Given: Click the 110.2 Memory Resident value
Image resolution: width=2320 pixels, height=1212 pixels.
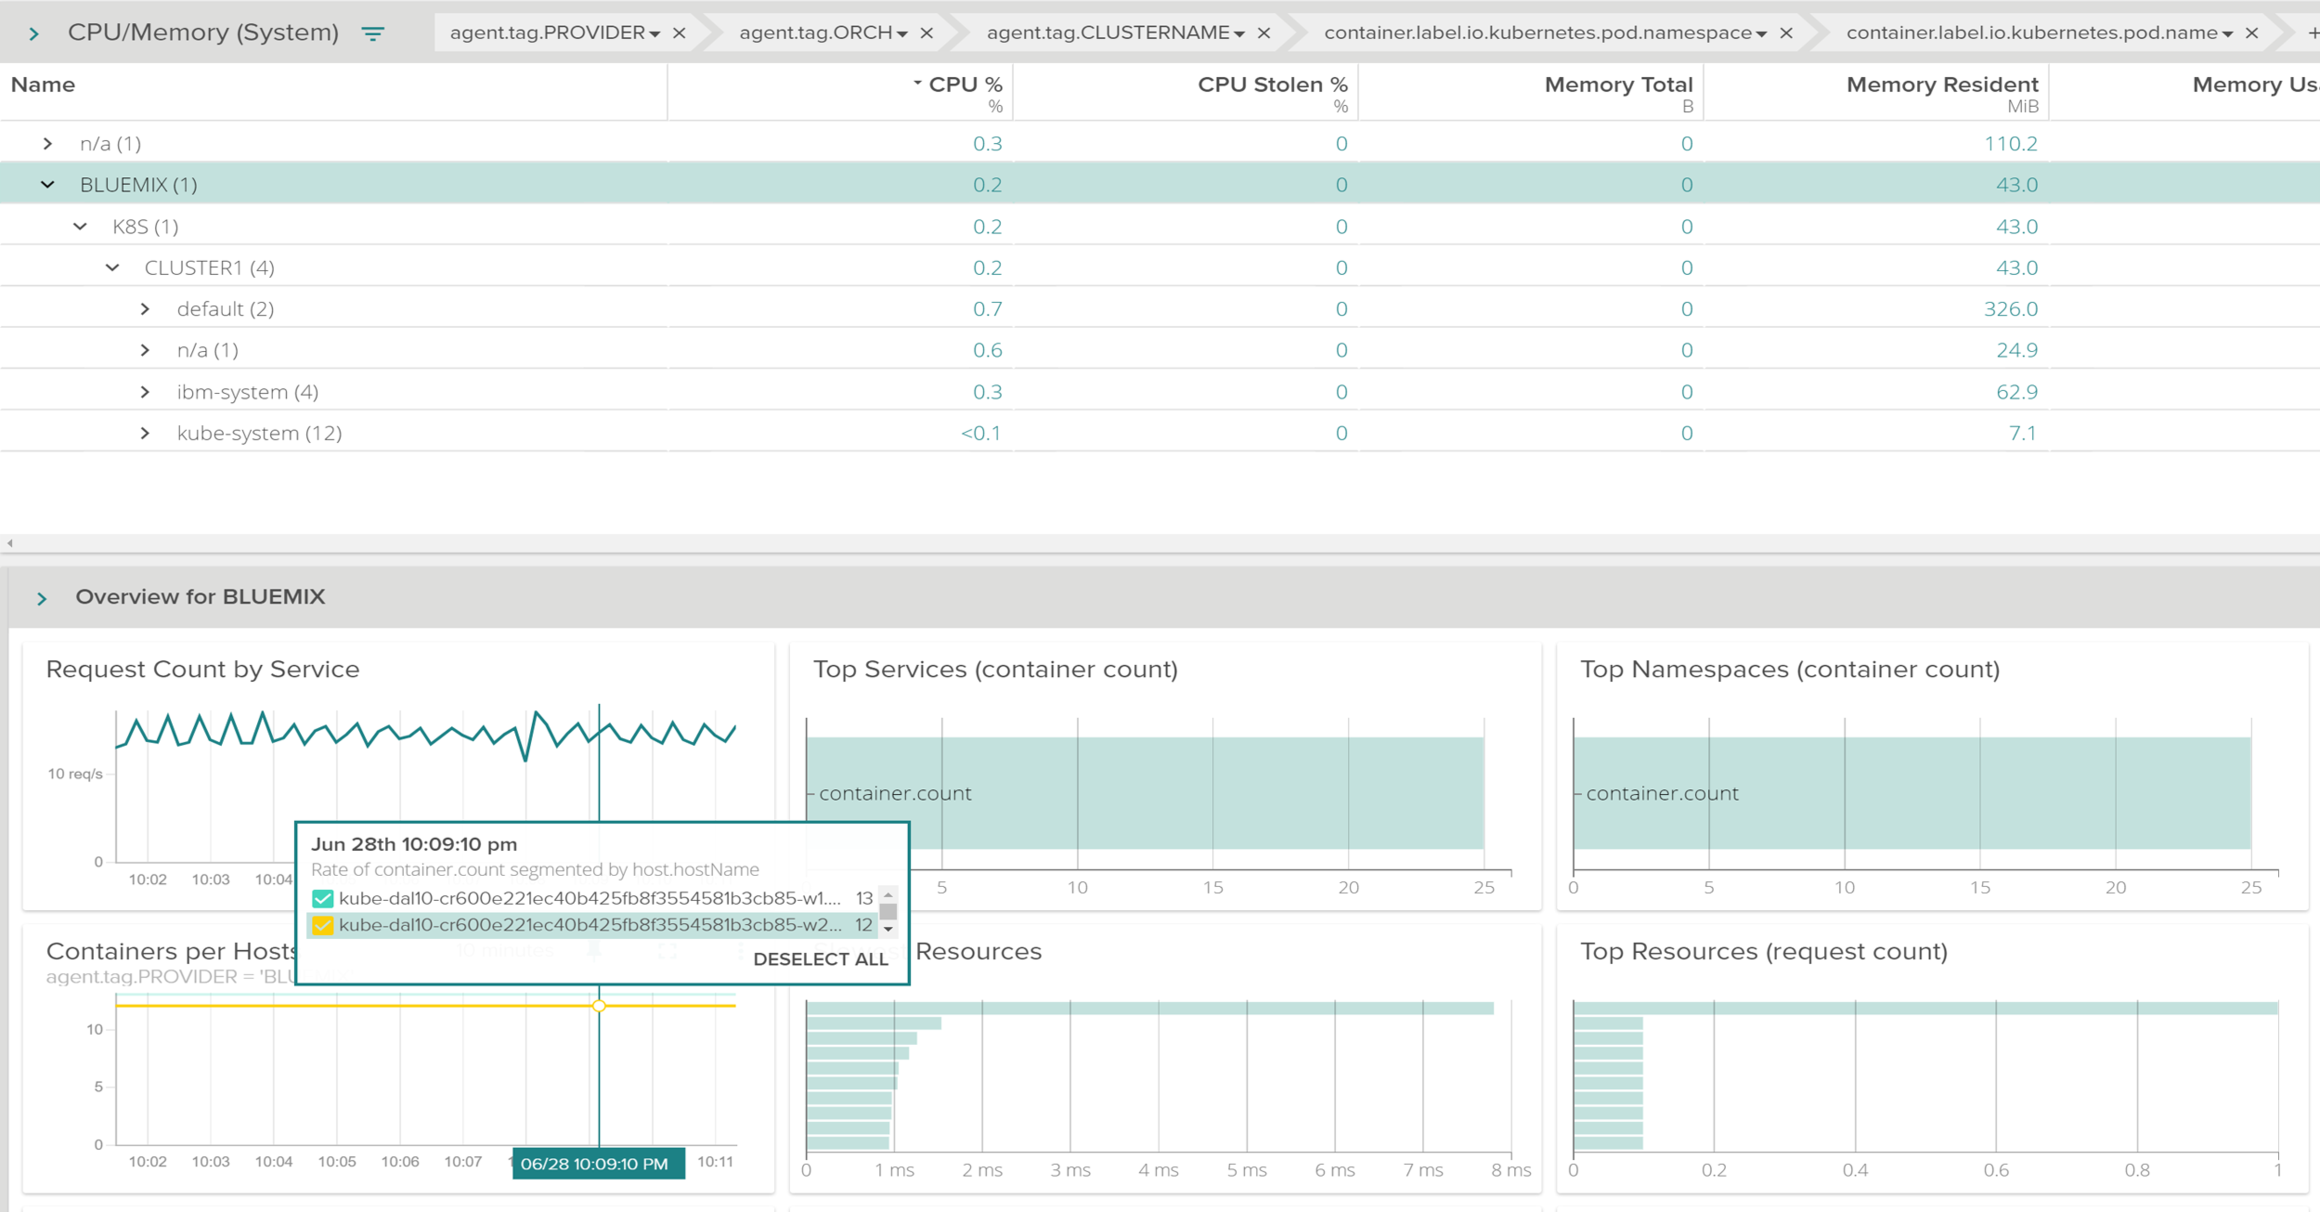Looking at the screenshot, I should [x=2010, y=144].
